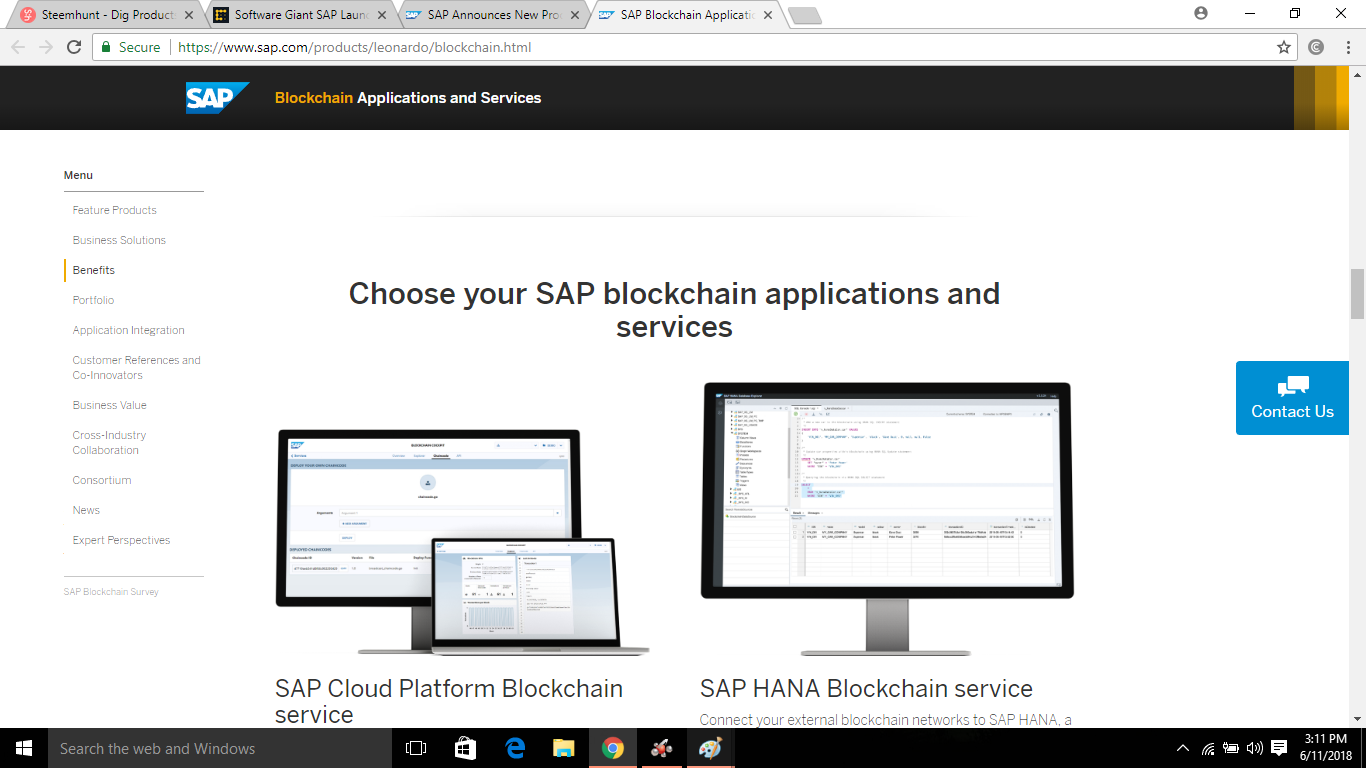Open the Action Center notifications icon
Image resolution: width=1366 pixels, height=768 pixels.
[1279, 748]
